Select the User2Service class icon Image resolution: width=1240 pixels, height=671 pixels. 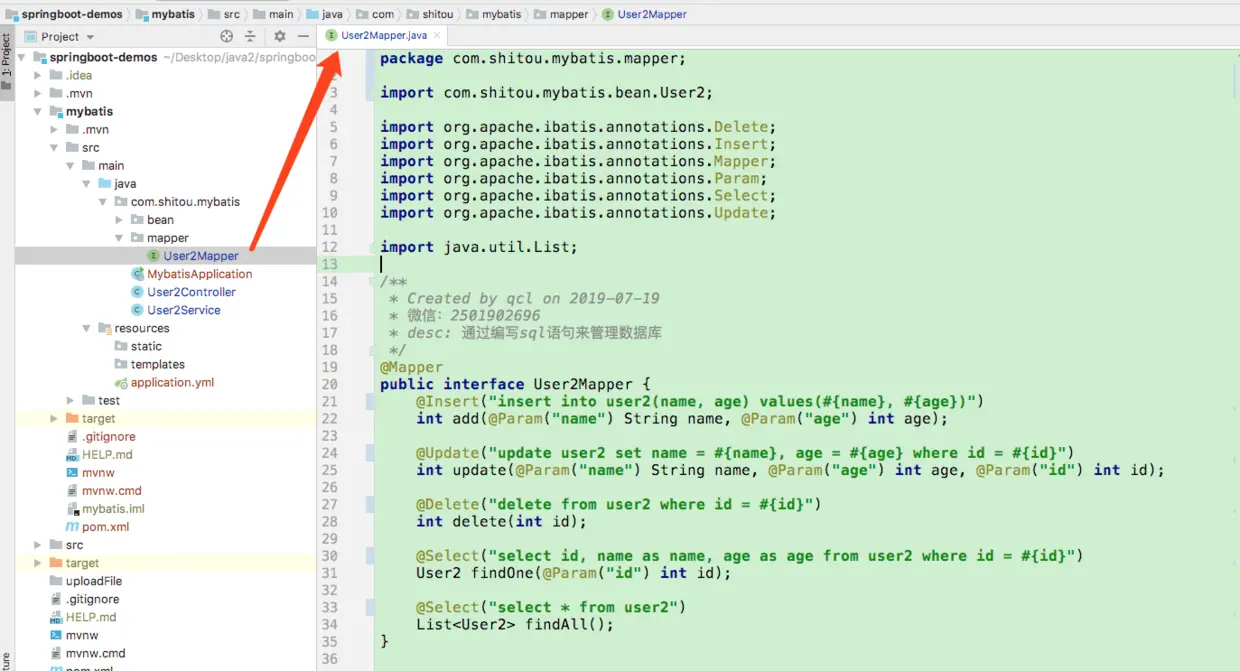click(138, 310)
